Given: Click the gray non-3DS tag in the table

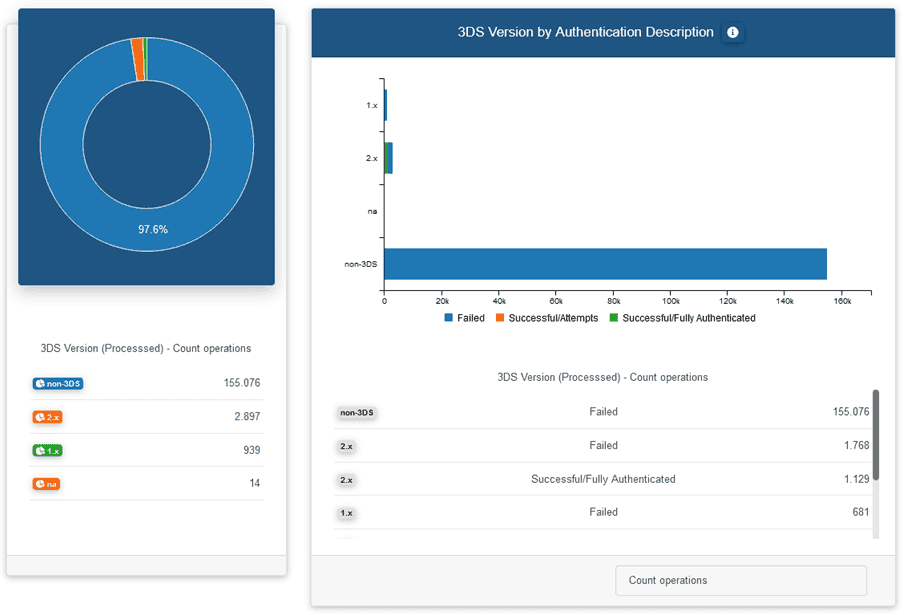Looking at the screenshot, I should [357, 412].
